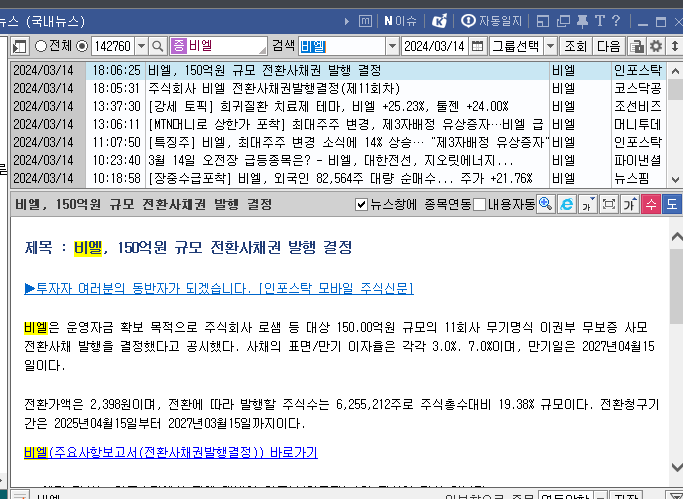Viewport: 683px width, 499px height.
Task: Click the magnifier zoom icon in article toolbar
Action: pos(545,204)
